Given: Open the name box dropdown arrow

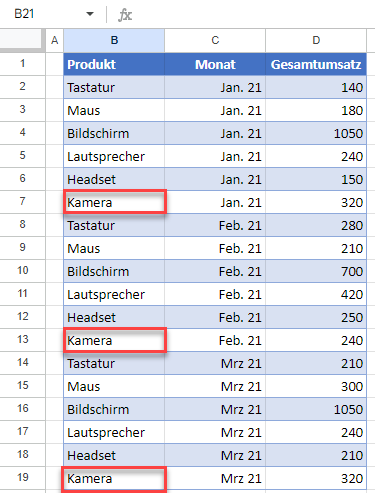Looking at the screenshot, I should [90, 14].
